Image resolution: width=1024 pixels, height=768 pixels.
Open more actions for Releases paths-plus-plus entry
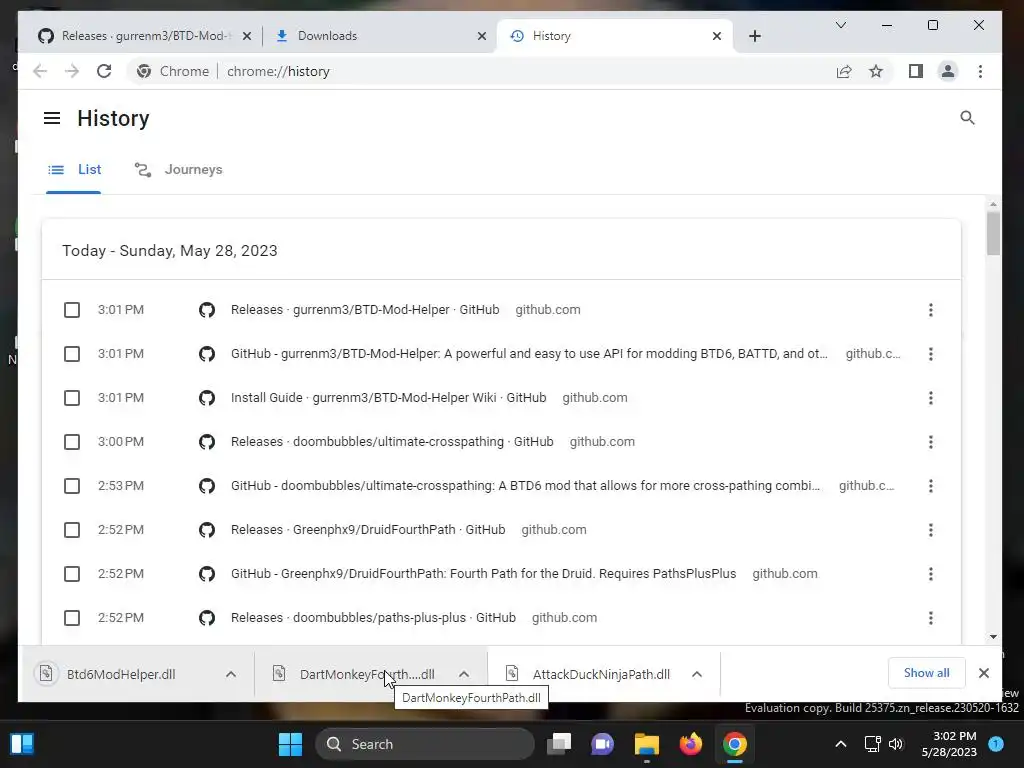tap(931, 618)
